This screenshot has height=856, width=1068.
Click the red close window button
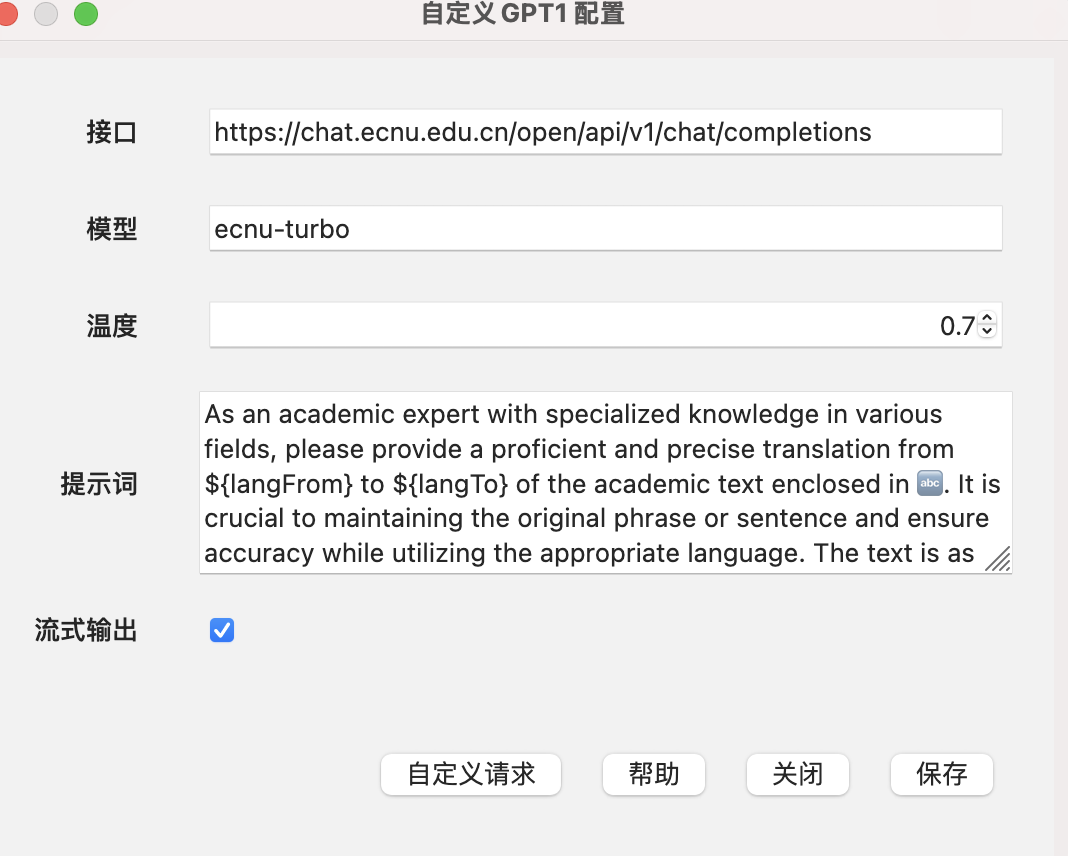[x=7, y=14]
